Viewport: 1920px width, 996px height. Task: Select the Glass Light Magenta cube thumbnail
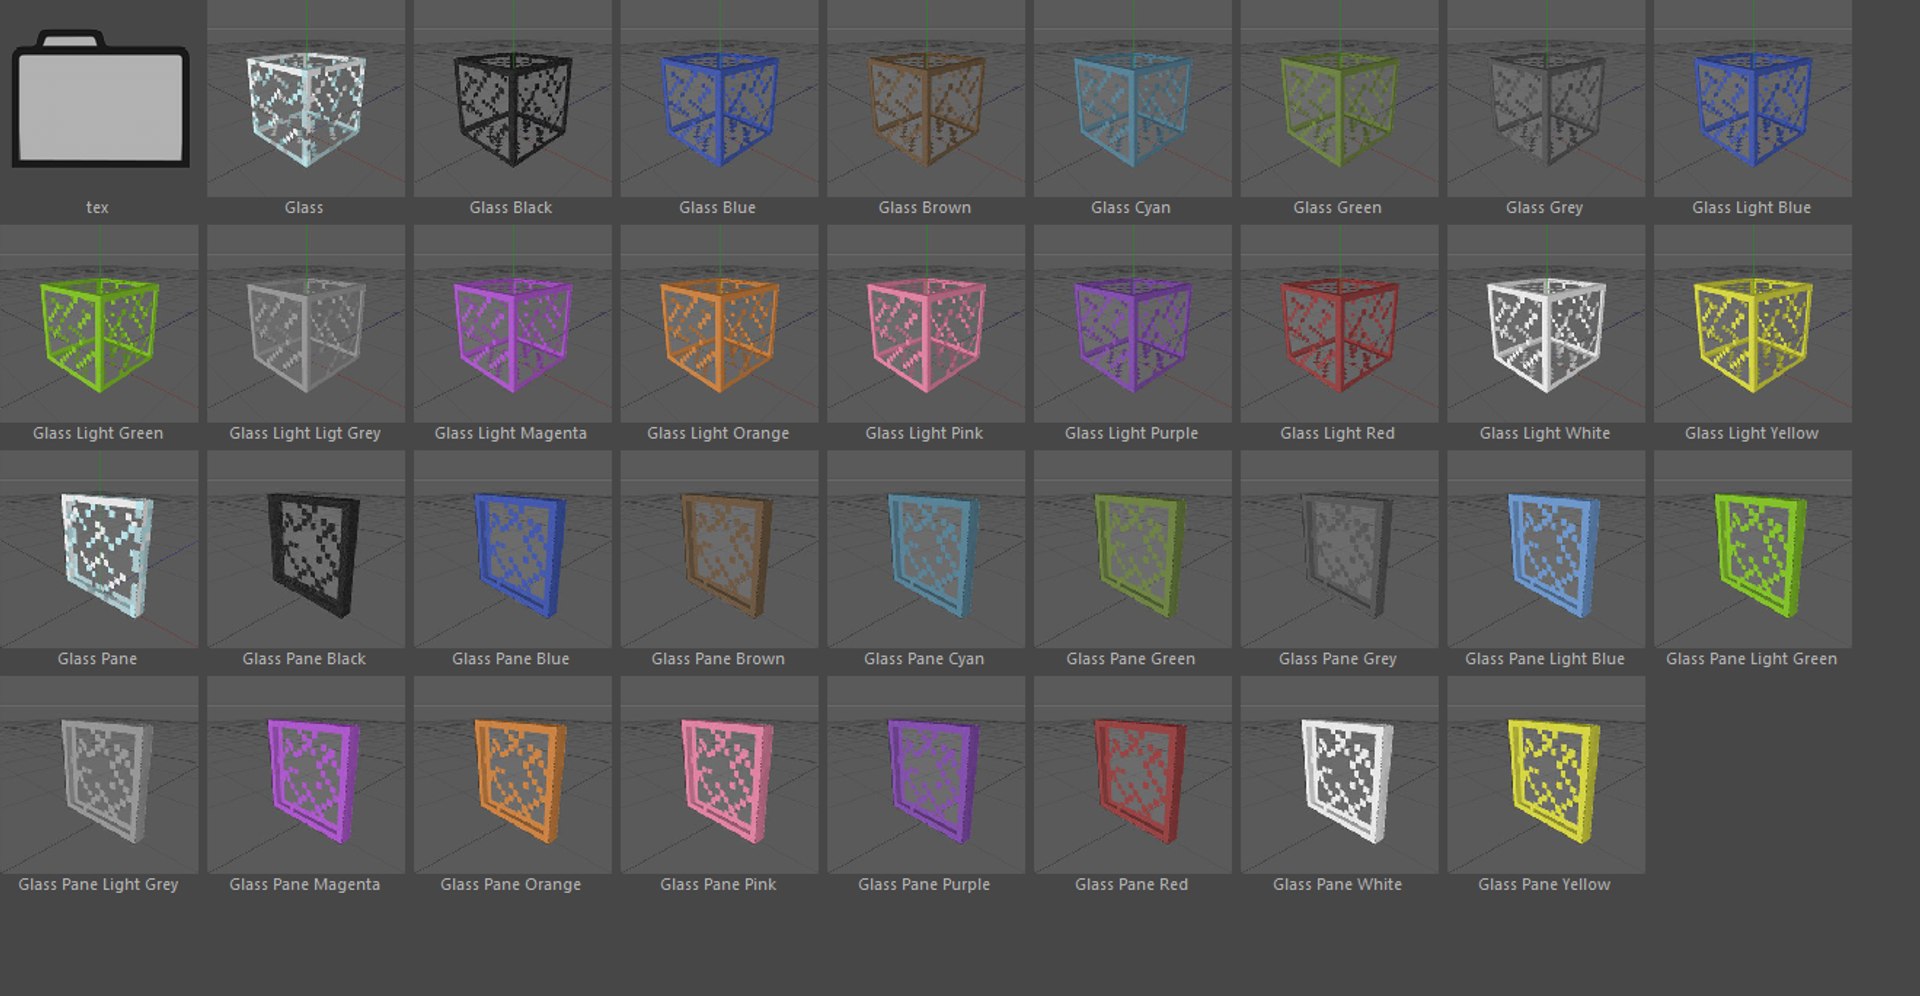[x=513, y=323]
